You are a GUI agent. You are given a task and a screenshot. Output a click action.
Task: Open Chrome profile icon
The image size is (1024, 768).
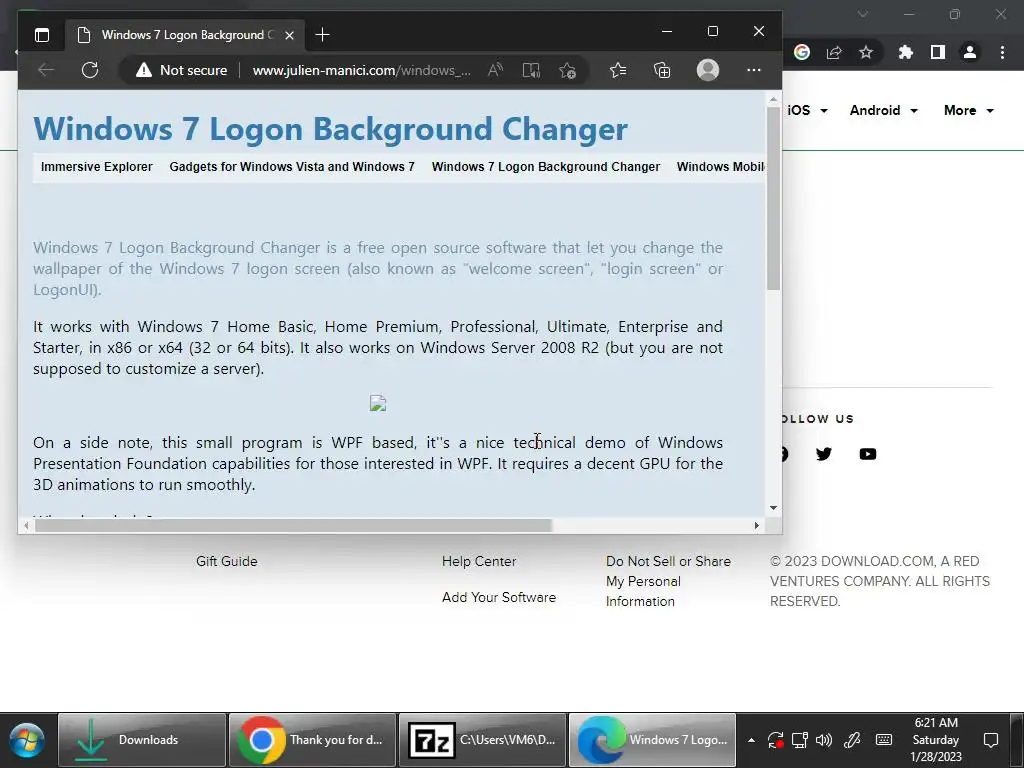(x=970, y=52)
